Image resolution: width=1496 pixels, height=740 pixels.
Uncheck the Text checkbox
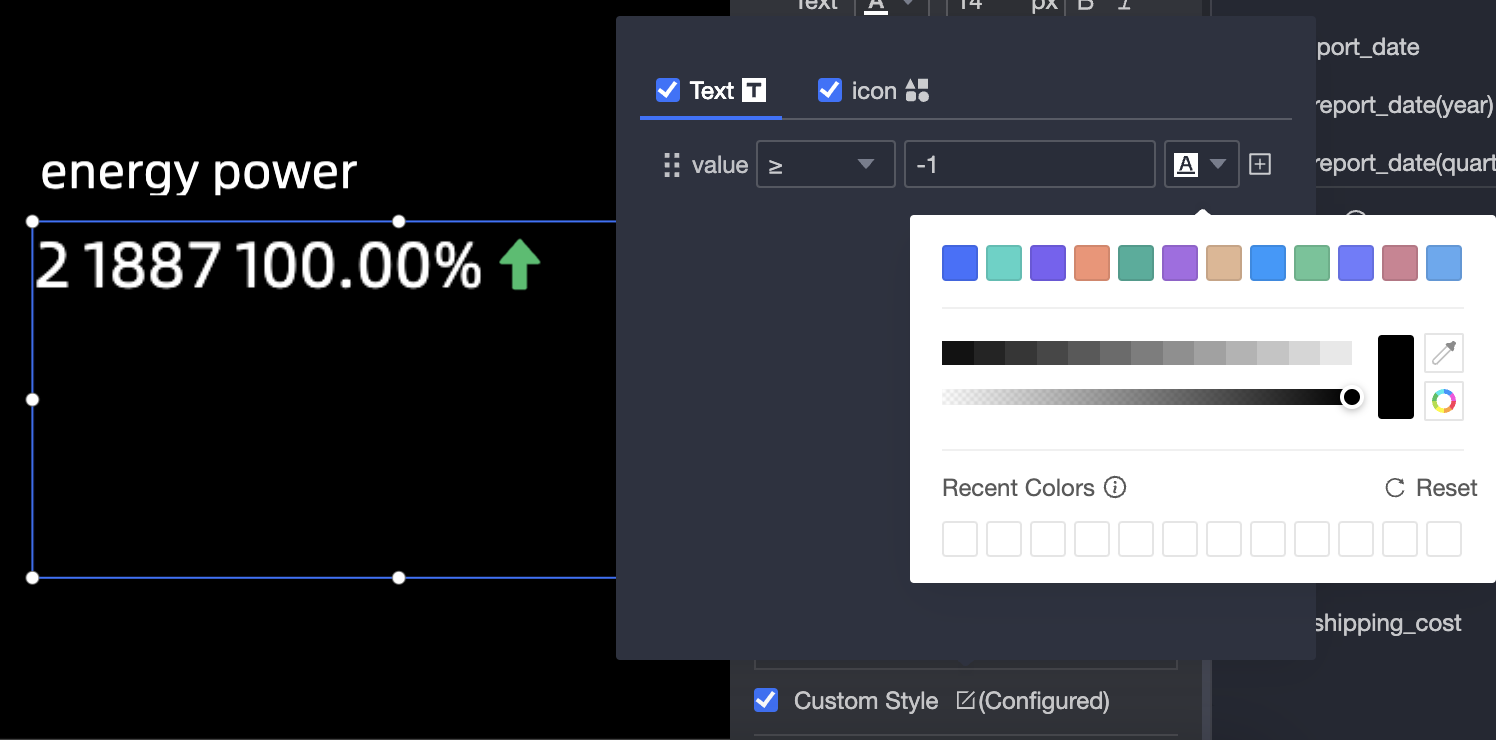click(668, 91)
